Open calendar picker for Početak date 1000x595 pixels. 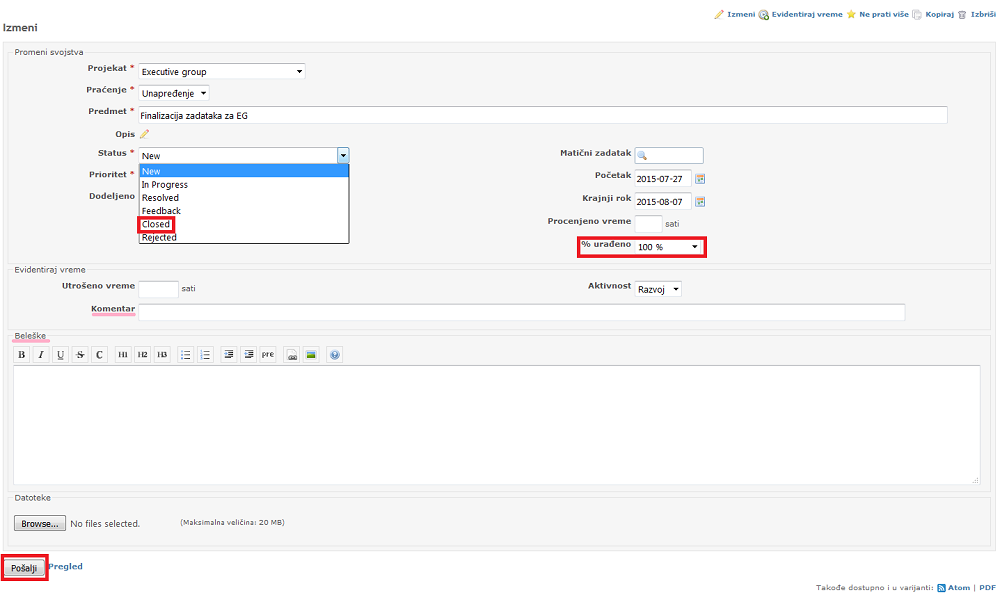click(x=701, y=179)
